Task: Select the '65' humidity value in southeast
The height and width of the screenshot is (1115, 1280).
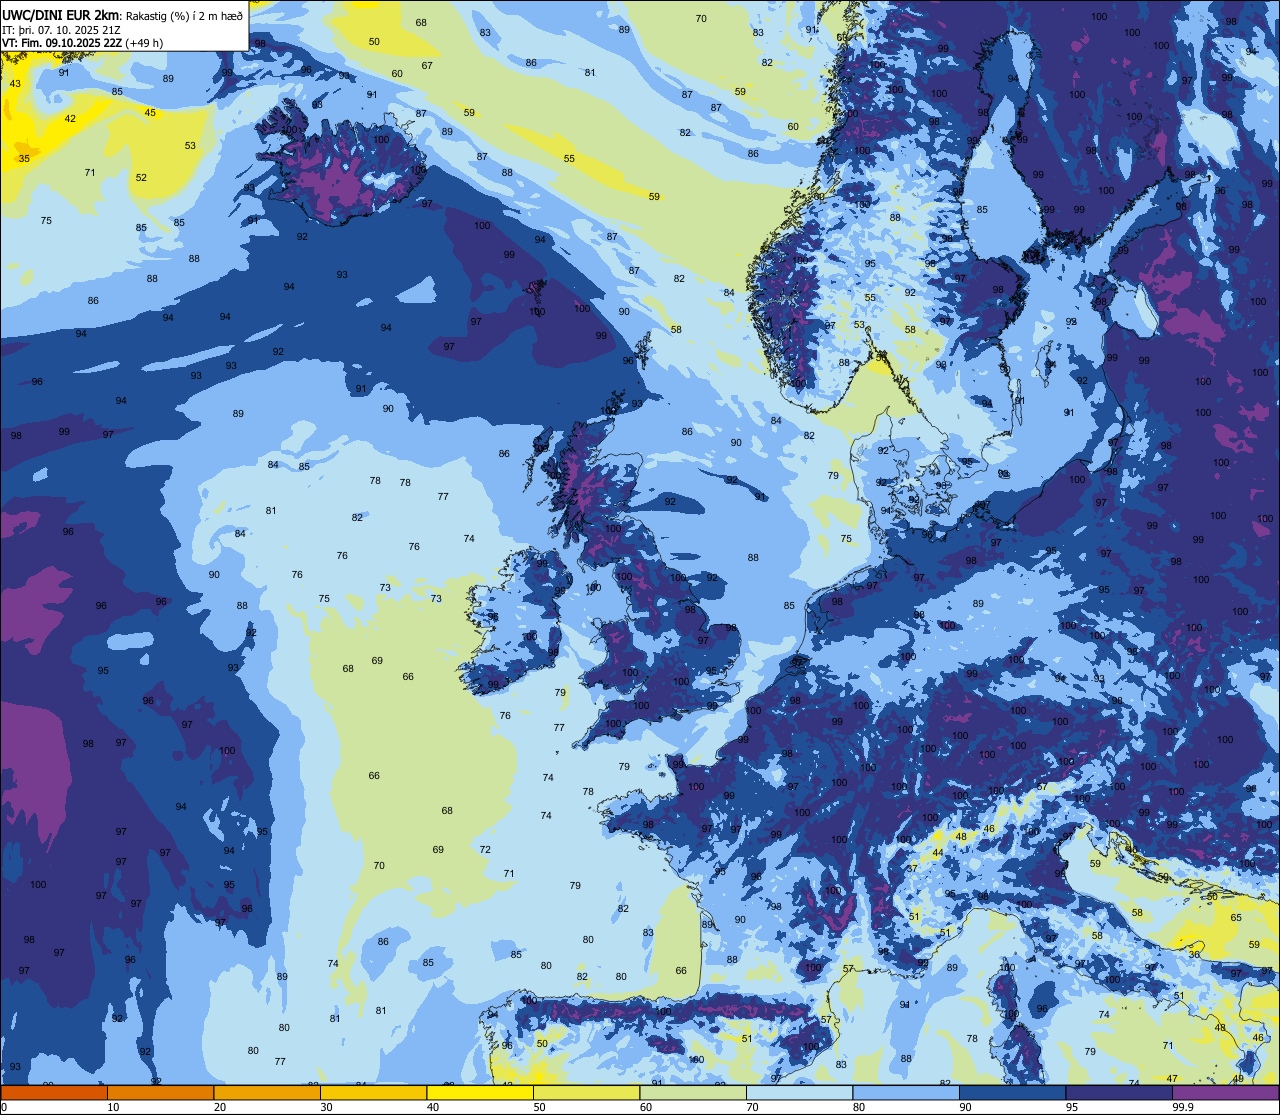Action: coord(1236,917)
